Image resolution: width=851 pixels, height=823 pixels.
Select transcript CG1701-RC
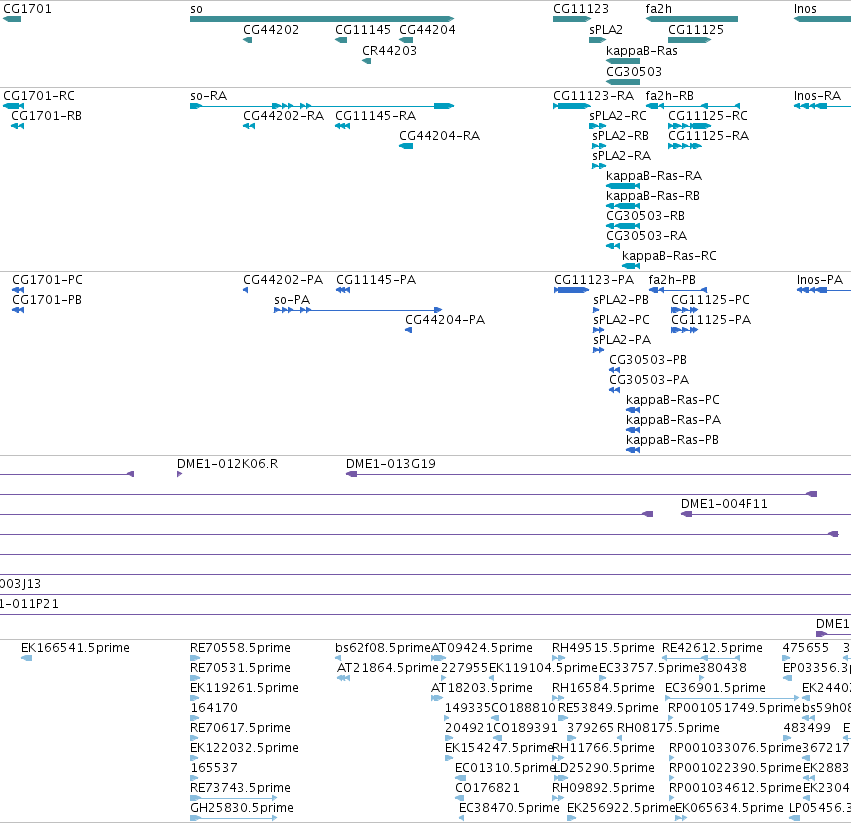[39, 96]
